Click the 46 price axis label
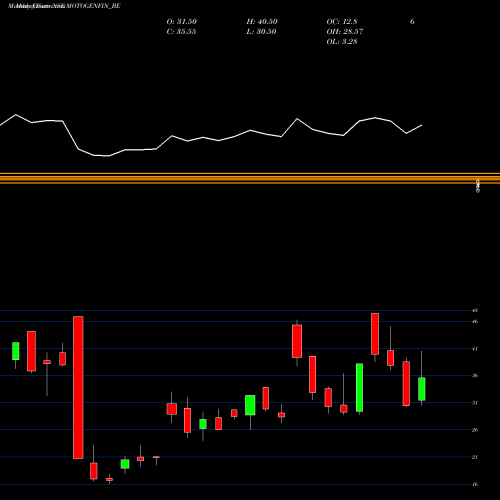 [475, 321]
